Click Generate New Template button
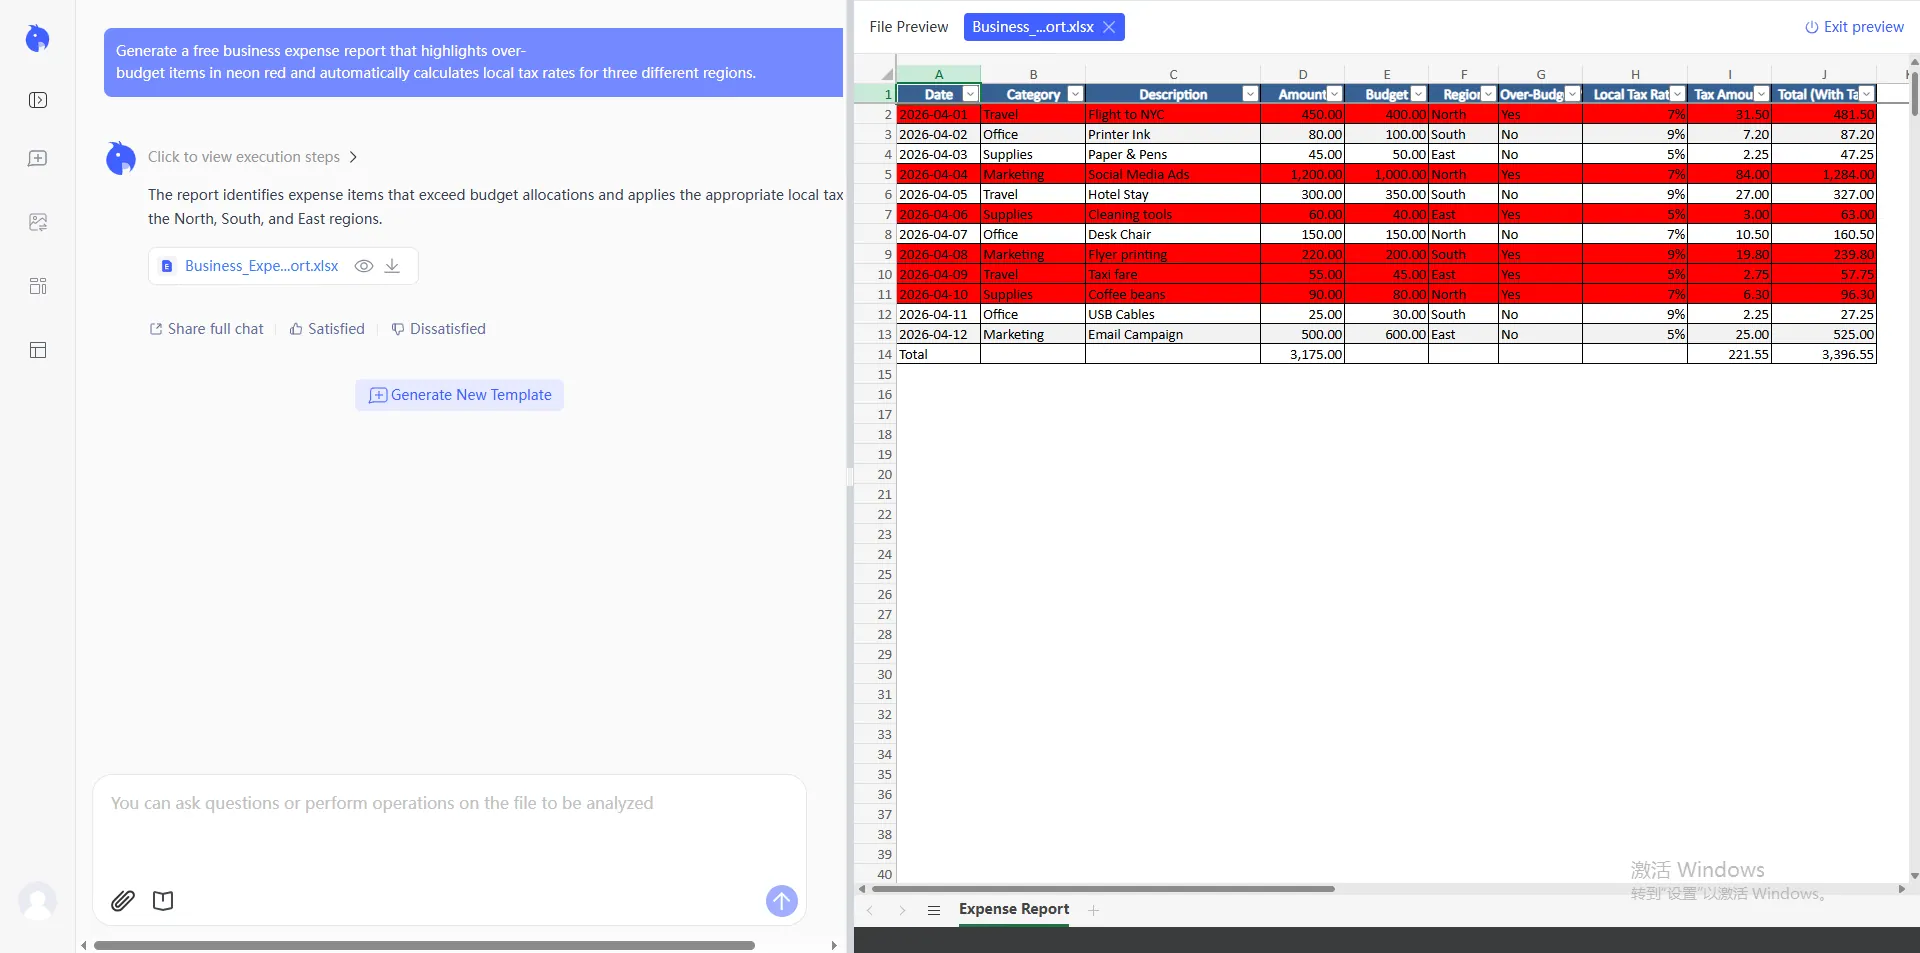This screenshot has height=953, width=1920. click(x=460, y=395)
